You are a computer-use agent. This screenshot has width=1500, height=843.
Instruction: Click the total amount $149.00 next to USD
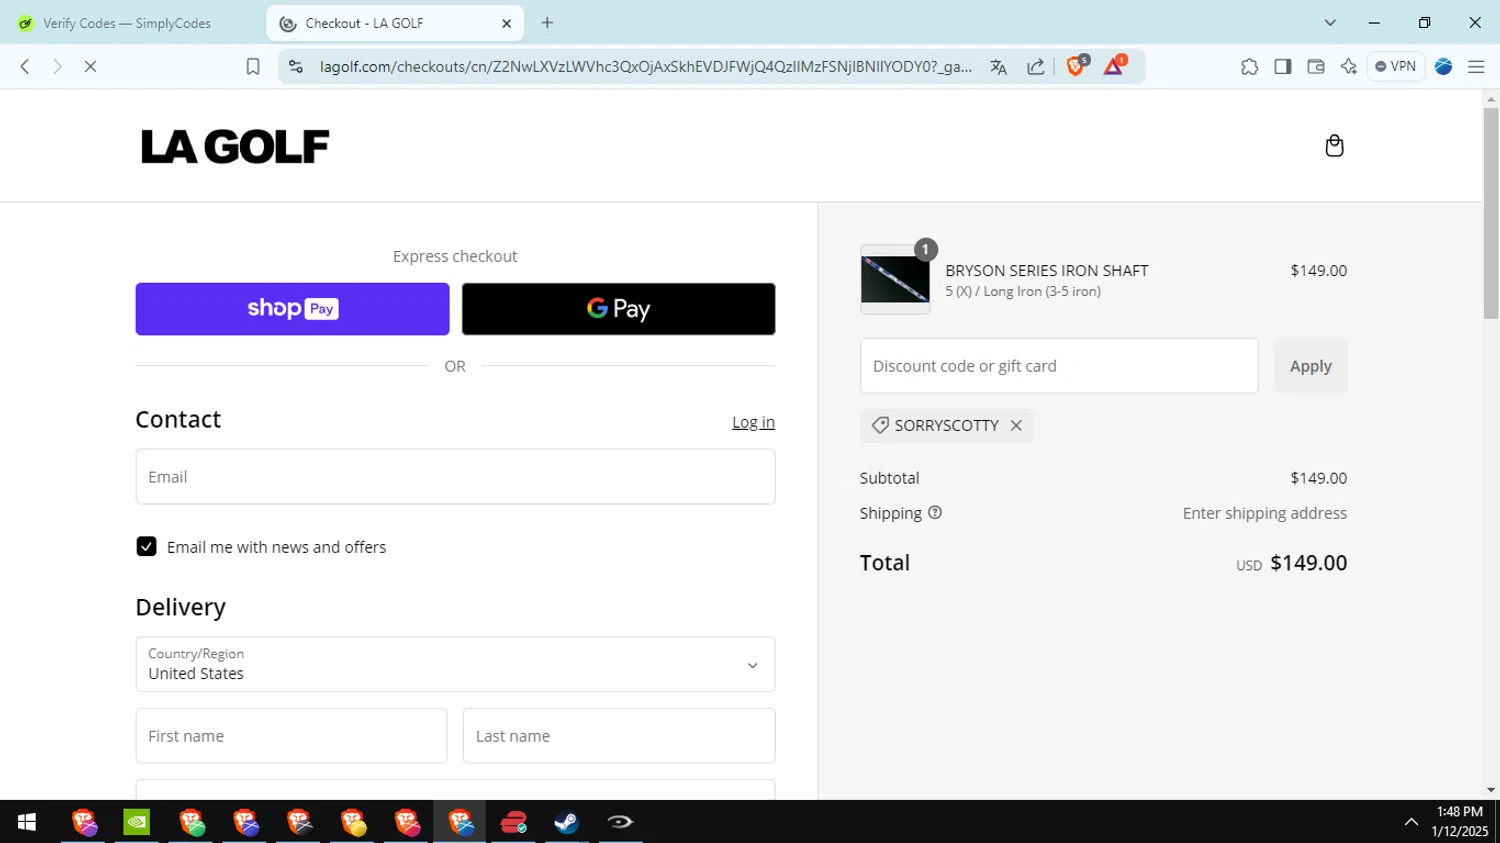1308,563
